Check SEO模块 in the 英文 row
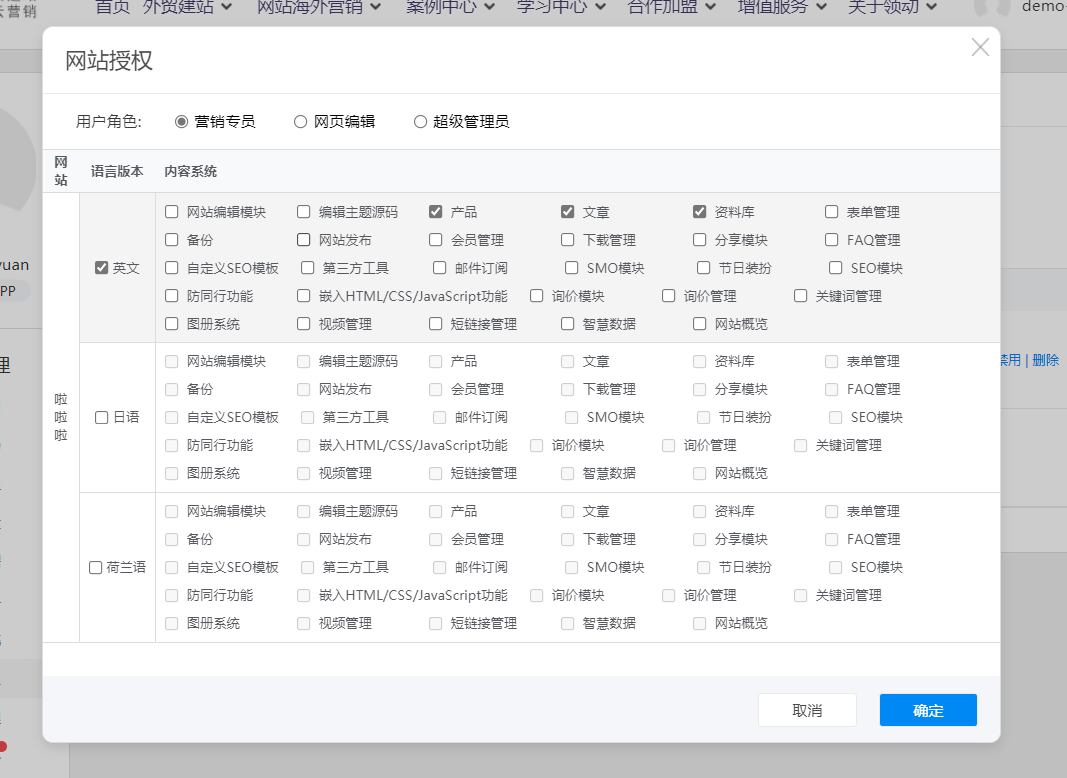The width and height of the screenshot is (1067, 778). (x=836, y=268)
